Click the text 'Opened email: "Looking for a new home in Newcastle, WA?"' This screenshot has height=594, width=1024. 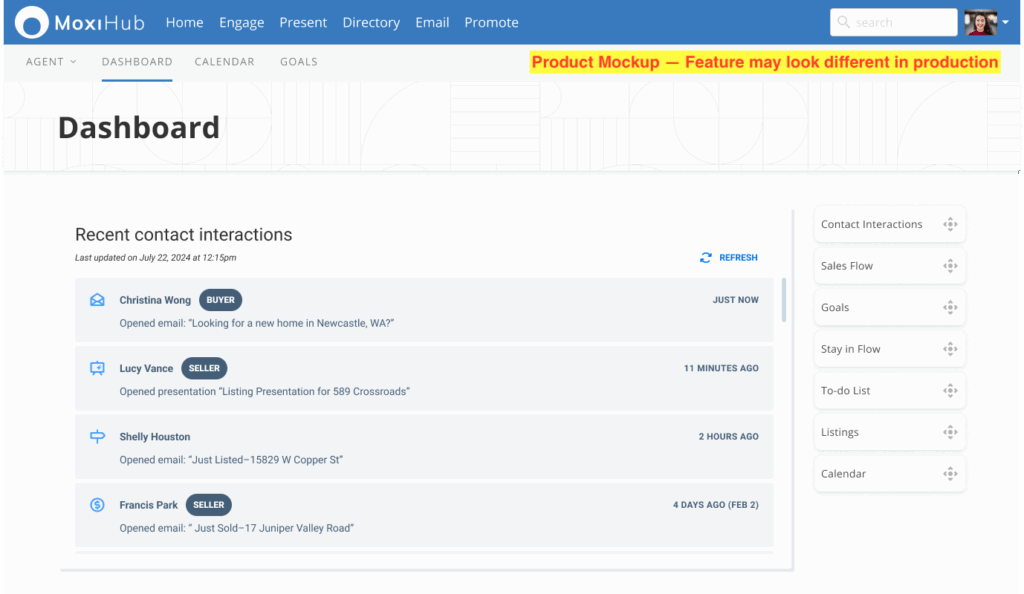[257, 323]
